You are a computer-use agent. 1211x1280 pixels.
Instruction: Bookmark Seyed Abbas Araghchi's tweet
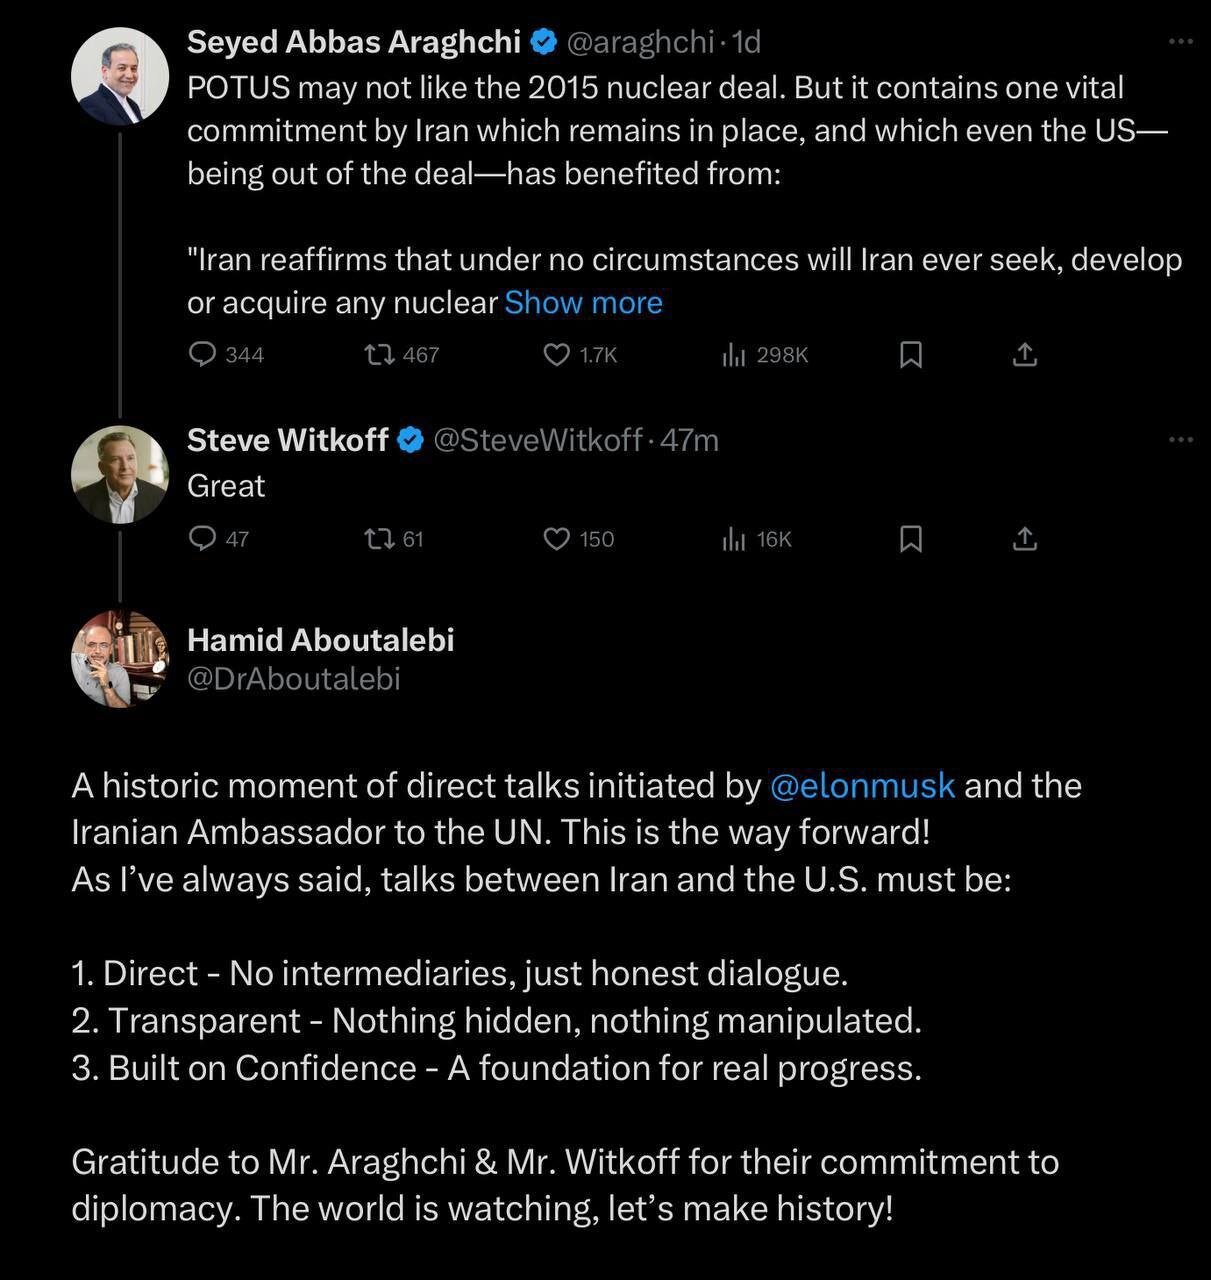(911, 355)
